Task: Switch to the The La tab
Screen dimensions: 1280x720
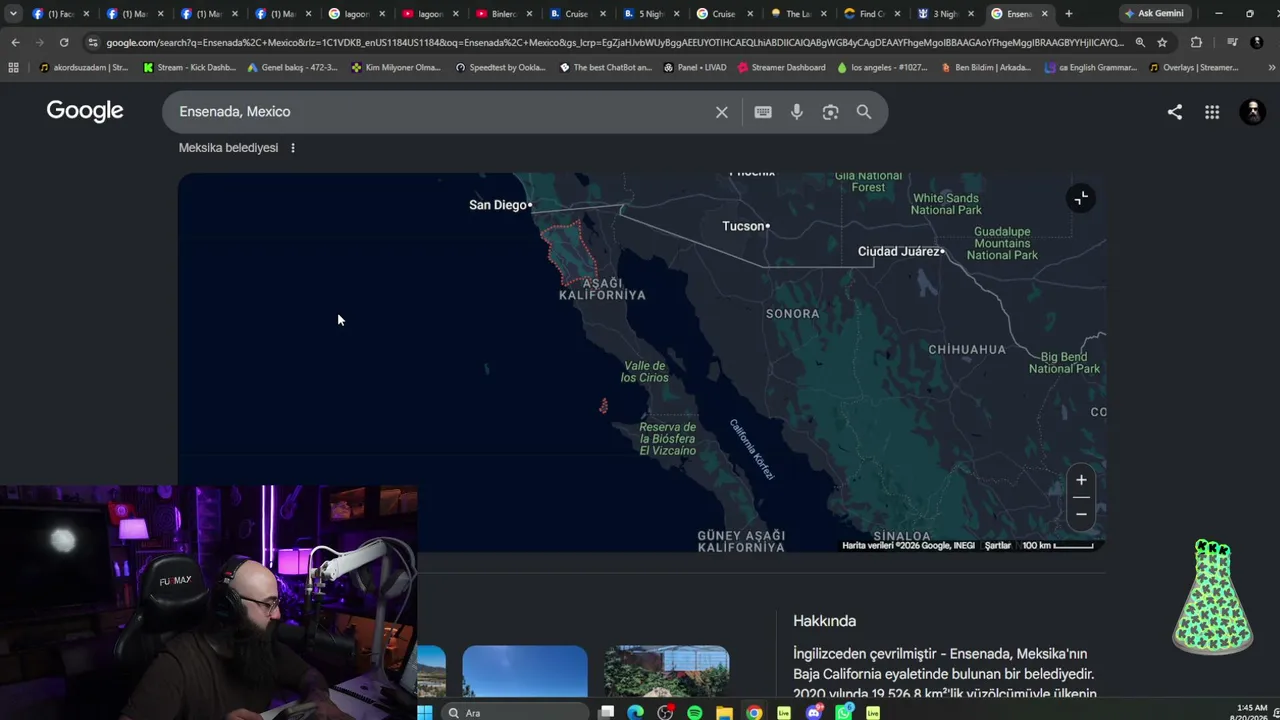Action: pos(799,14)
